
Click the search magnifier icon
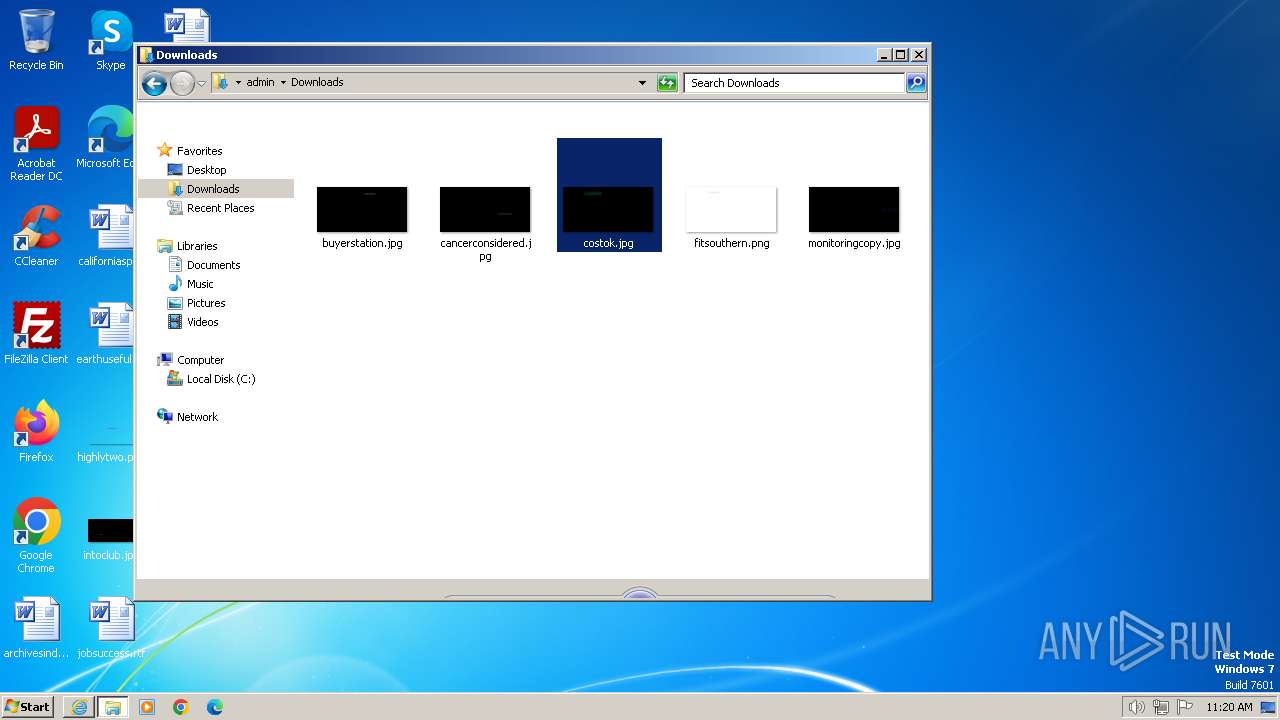pos(916,83)
